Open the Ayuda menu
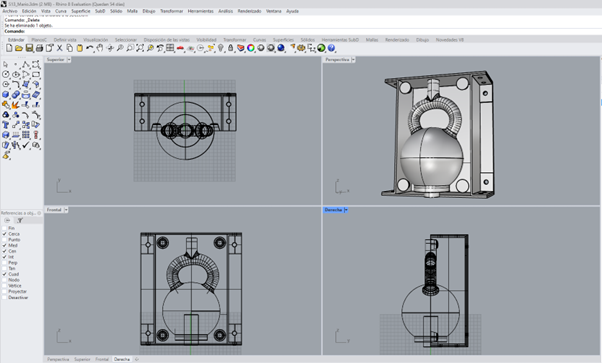This screenshot has height=363, width=602. pos(293,11)
